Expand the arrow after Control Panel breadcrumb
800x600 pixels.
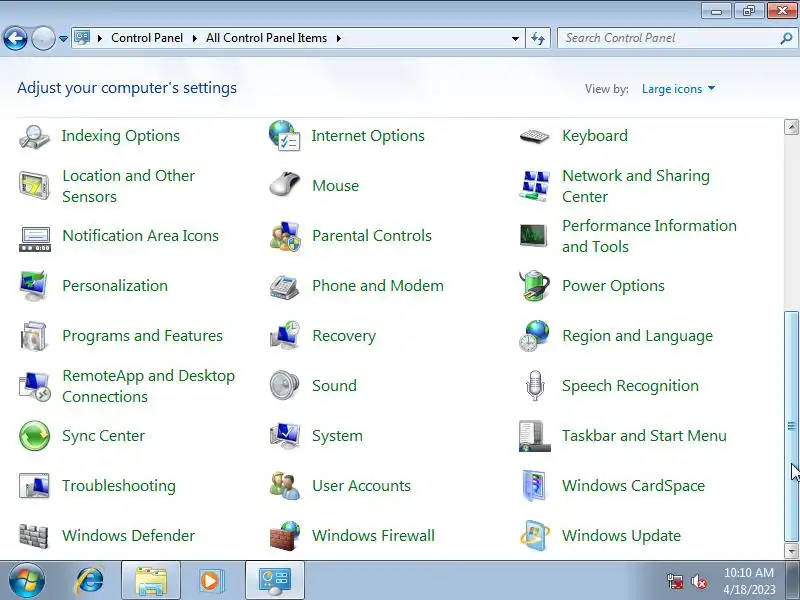pyautogui.click(x=194, y=38)
